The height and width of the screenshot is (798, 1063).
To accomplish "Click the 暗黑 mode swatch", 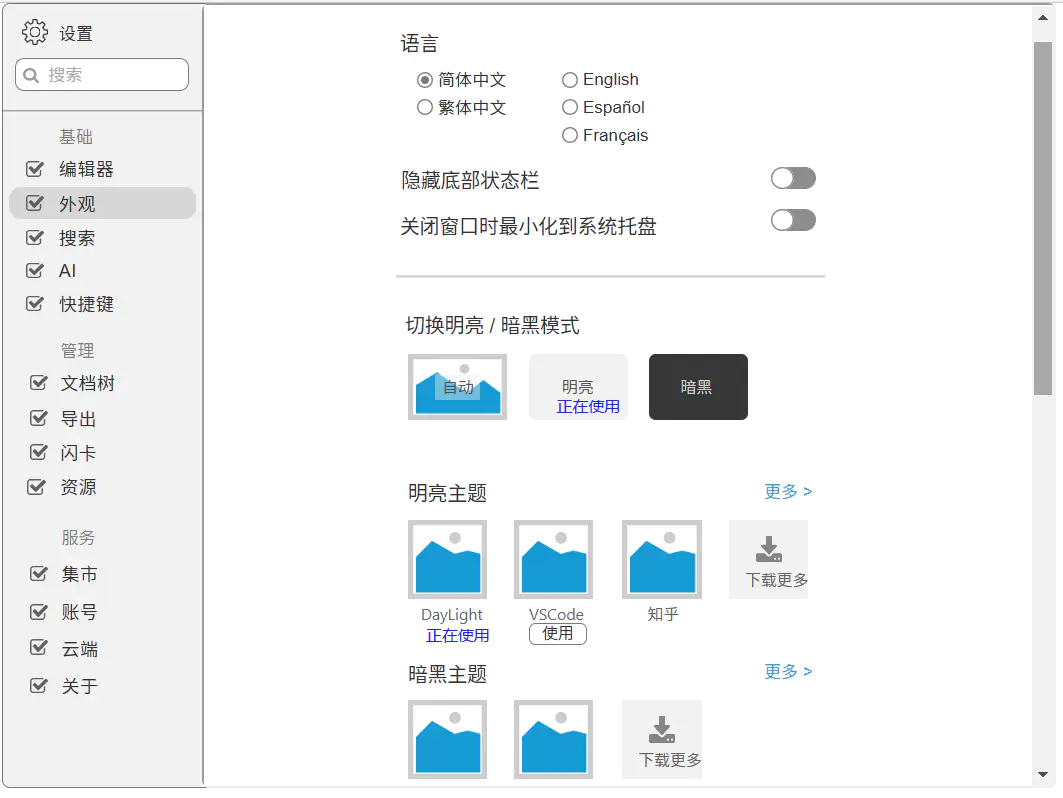I will pyautogui.click(x=698, y=387).
